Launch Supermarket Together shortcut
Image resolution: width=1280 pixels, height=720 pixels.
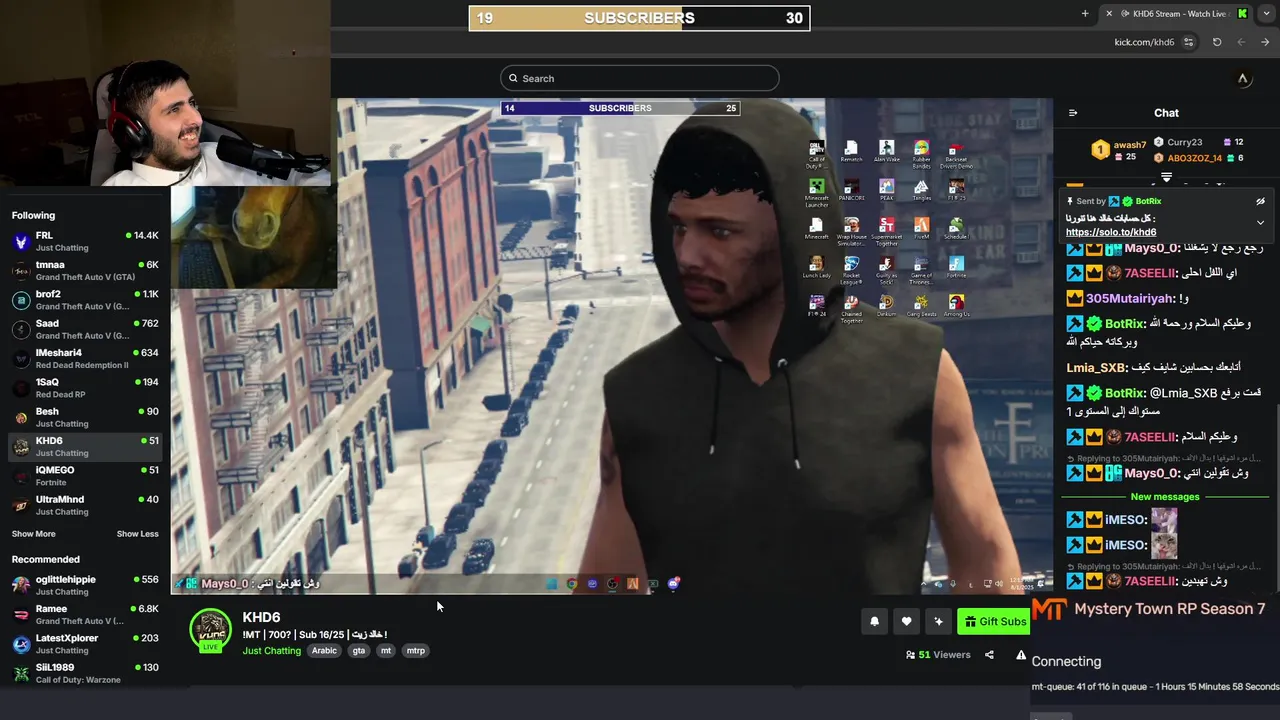pos(886,230)
